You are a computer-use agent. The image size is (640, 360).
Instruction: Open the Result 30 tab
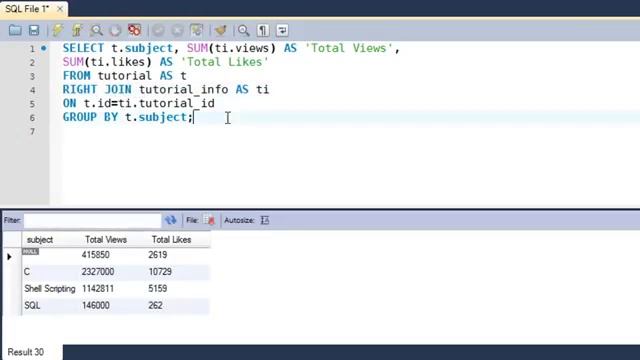coord(26,352)
